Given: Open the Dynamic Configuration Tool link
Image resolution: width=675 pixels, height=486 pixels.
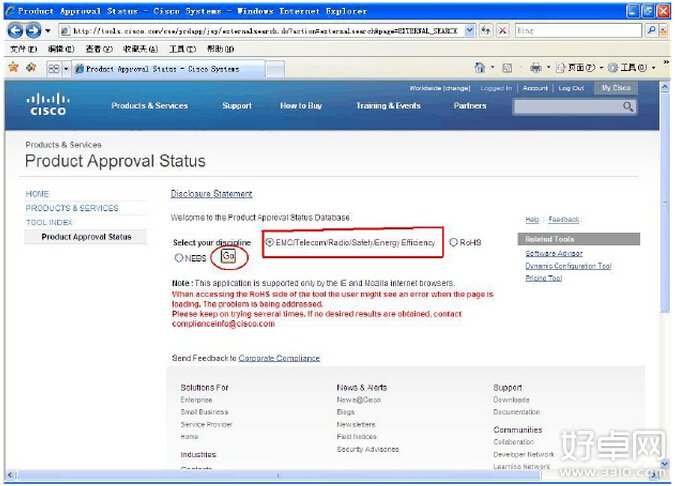Looking at the screenshot, I should tap(568, 266).
